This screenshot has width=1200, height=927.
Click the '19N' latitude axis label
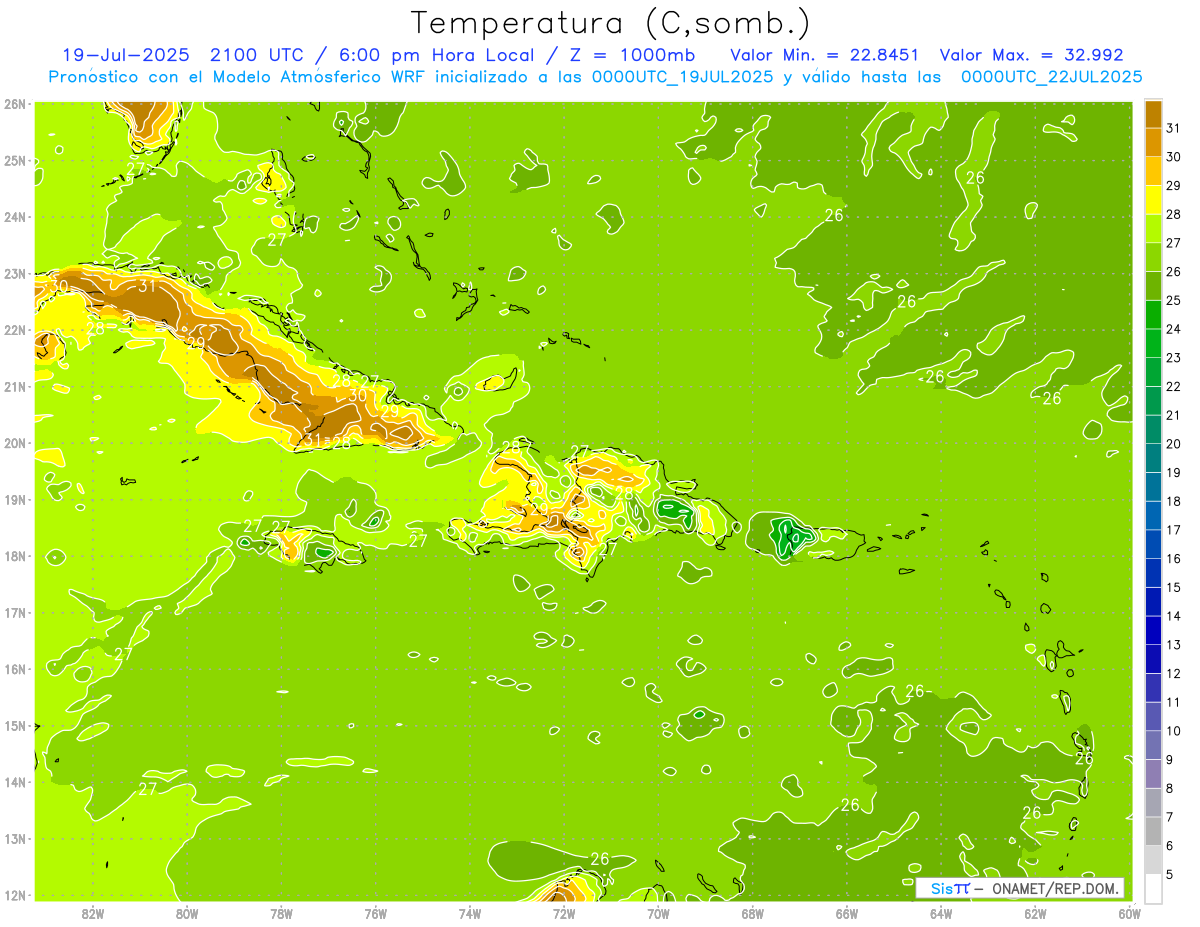14,500
